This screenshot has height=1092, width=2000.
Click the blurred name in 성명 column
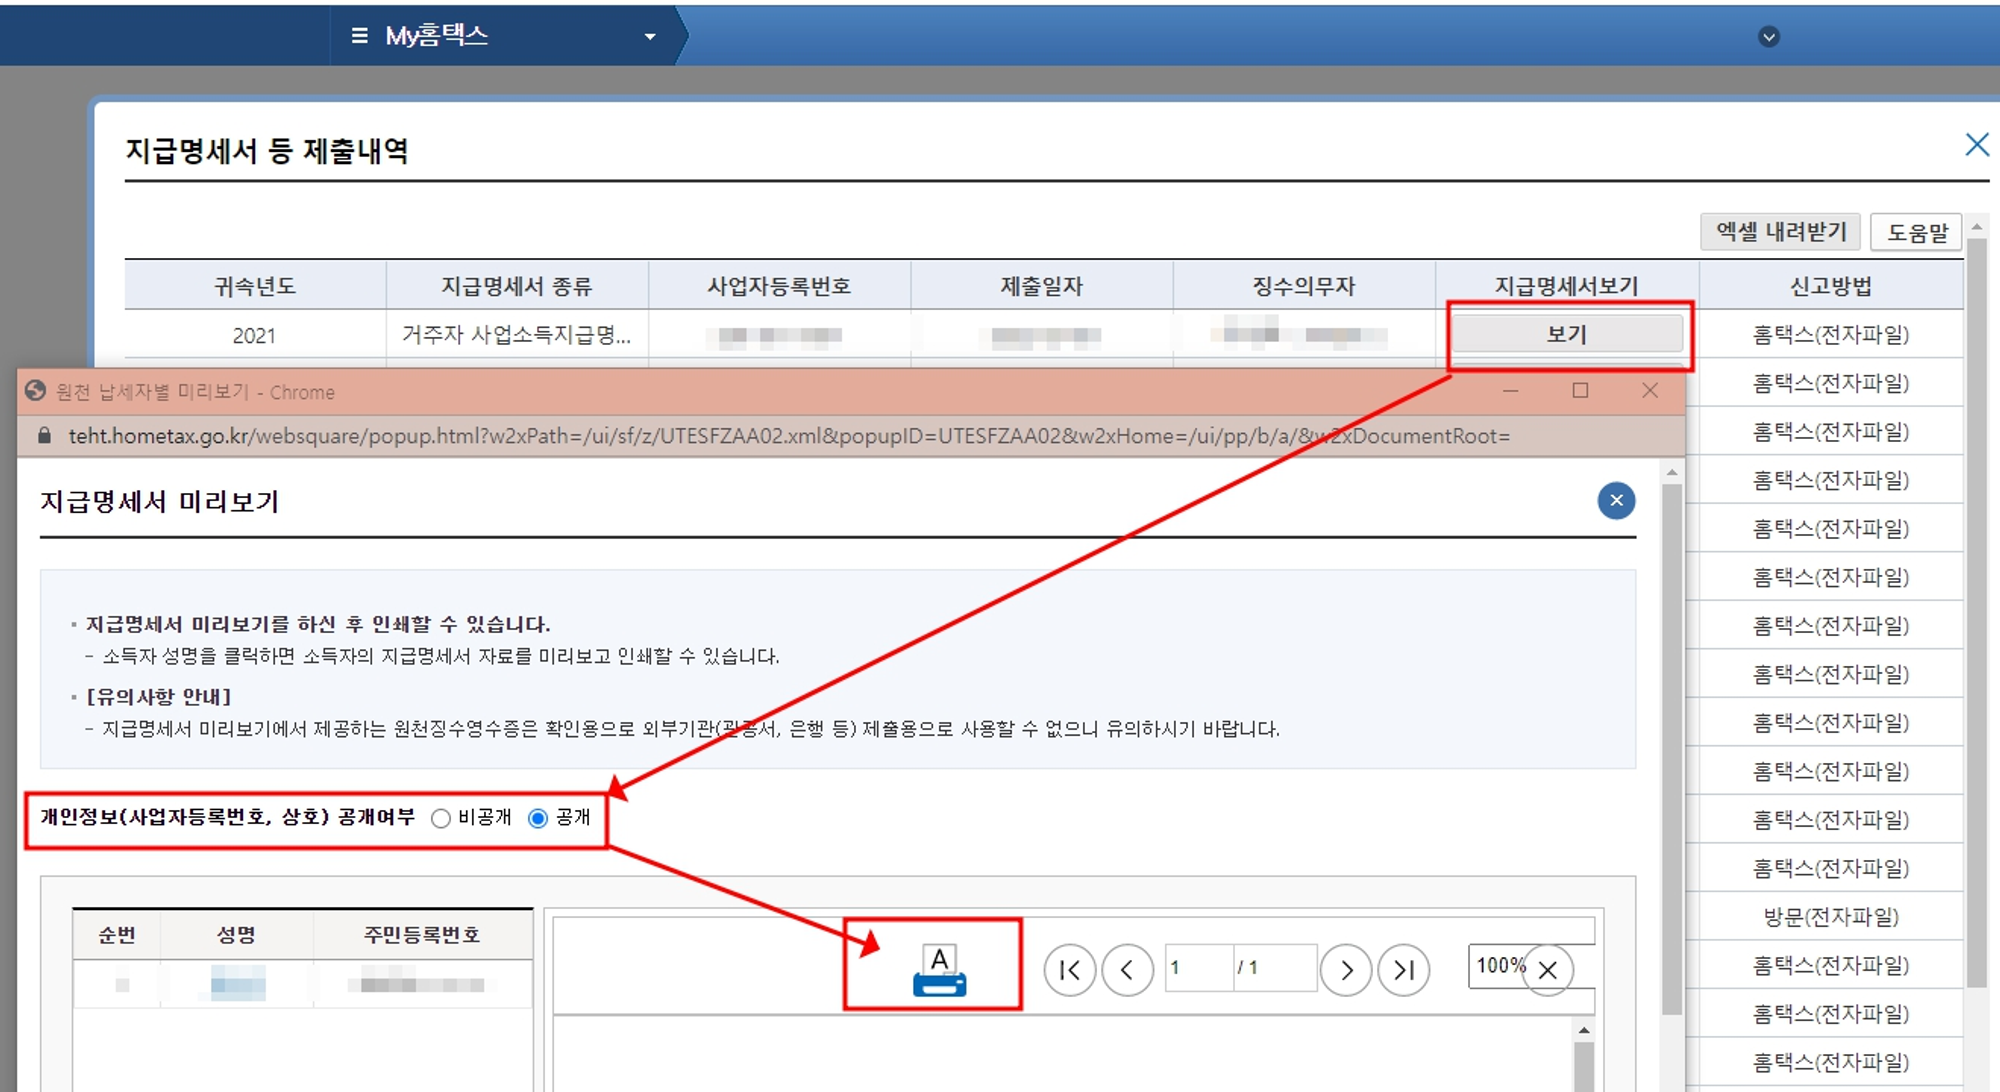238,984
